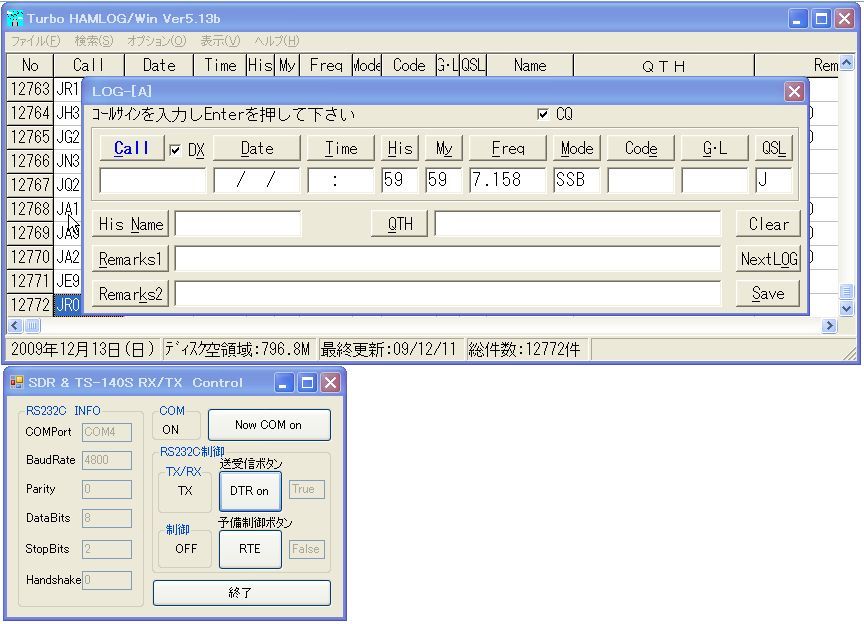Click the DTR on button
Screen dimensions: 864x624
(250, 491)
